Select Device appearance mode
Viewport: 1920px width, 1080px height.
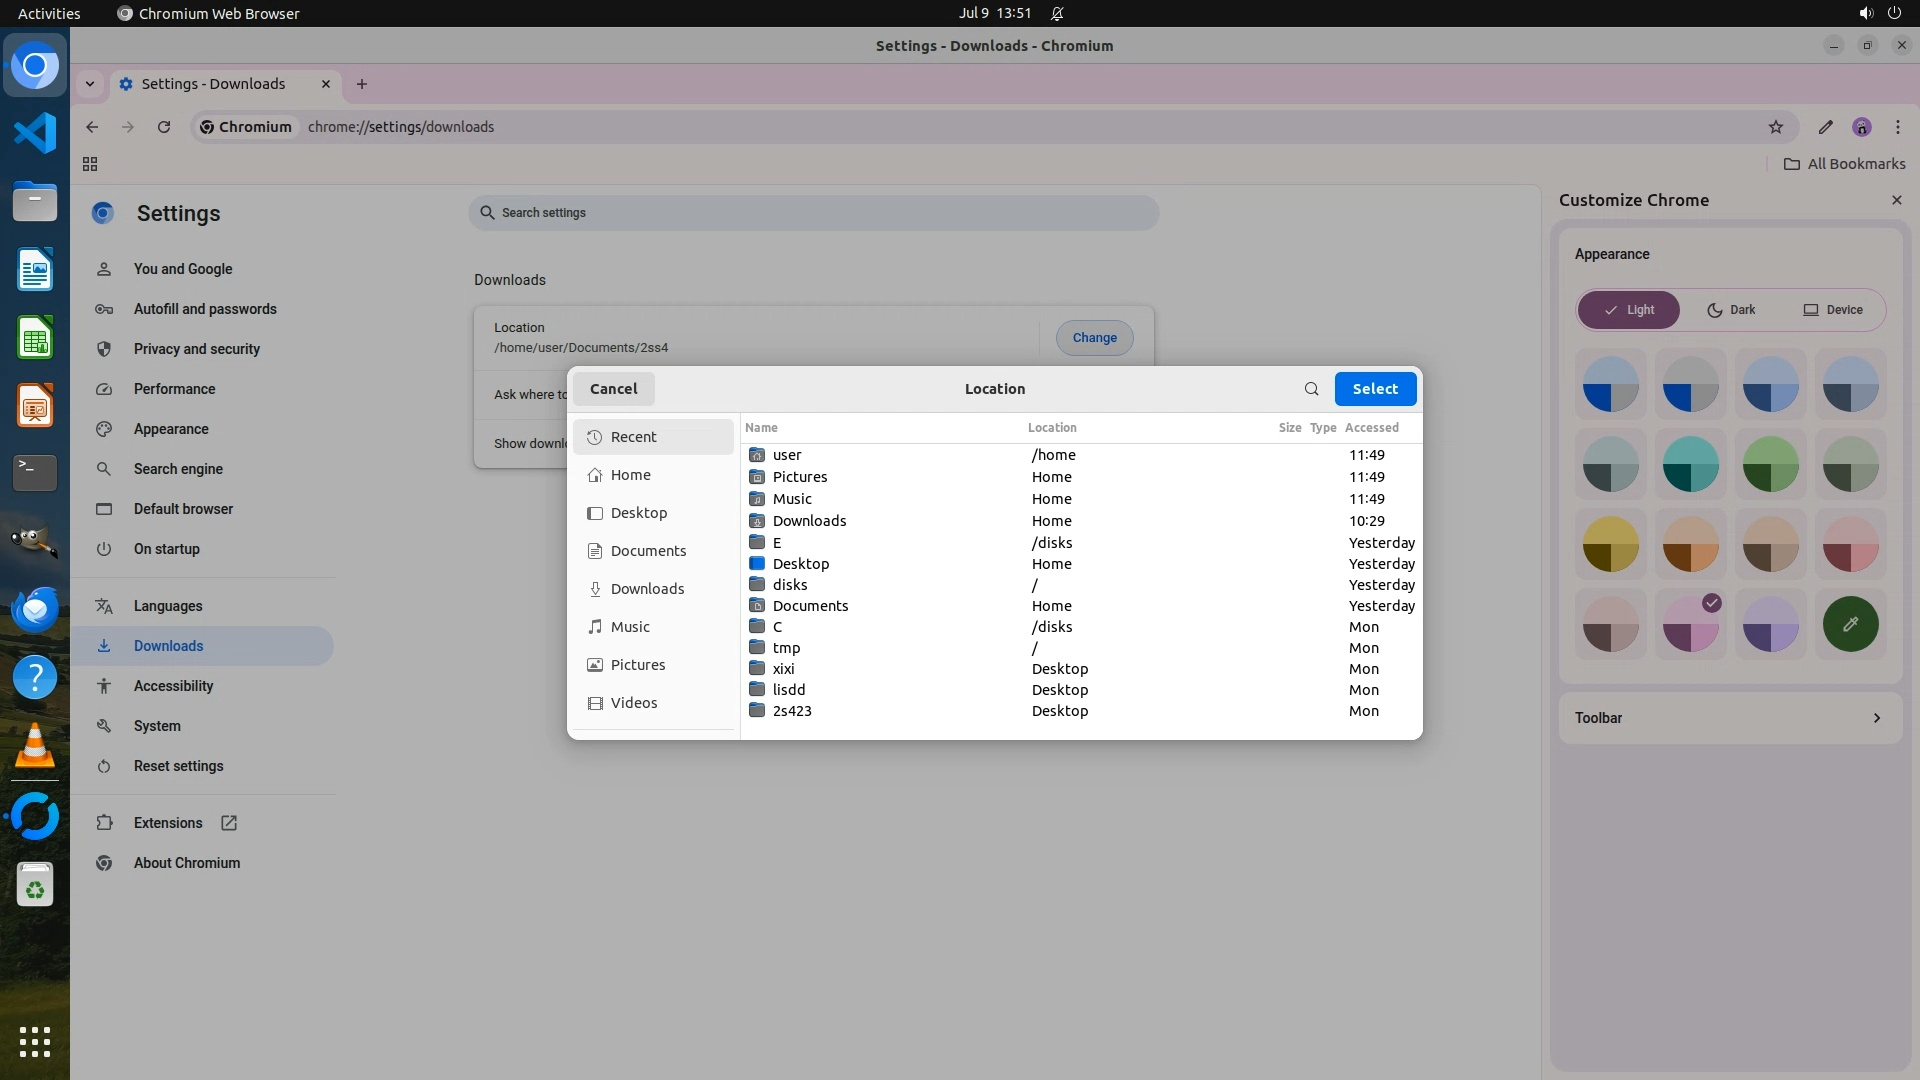(x=1832, y=310)
